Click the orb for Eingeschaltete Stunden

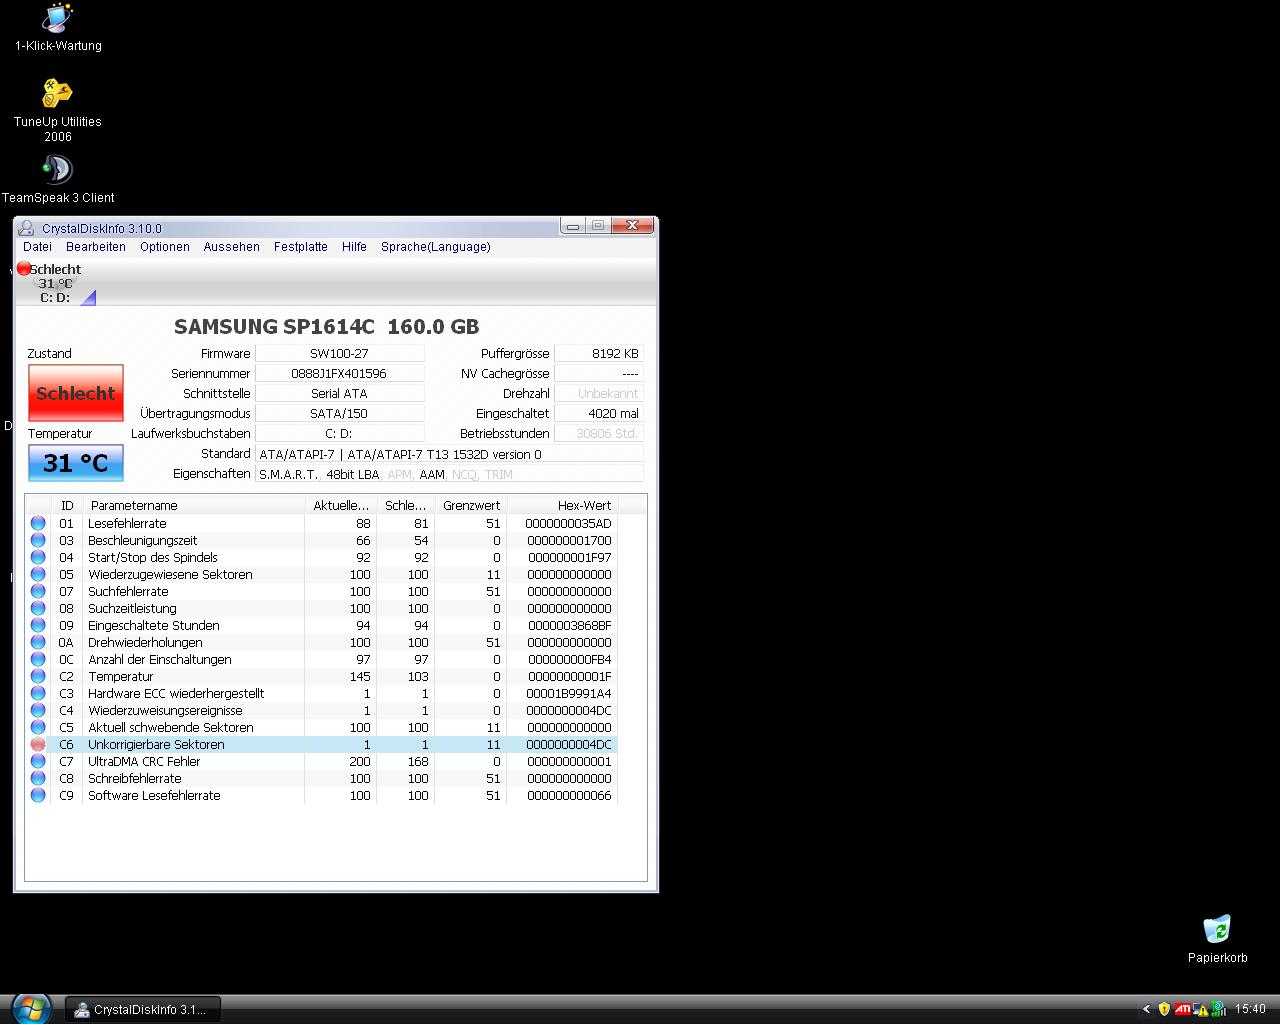pyautogui.click(x=38, y=625)
